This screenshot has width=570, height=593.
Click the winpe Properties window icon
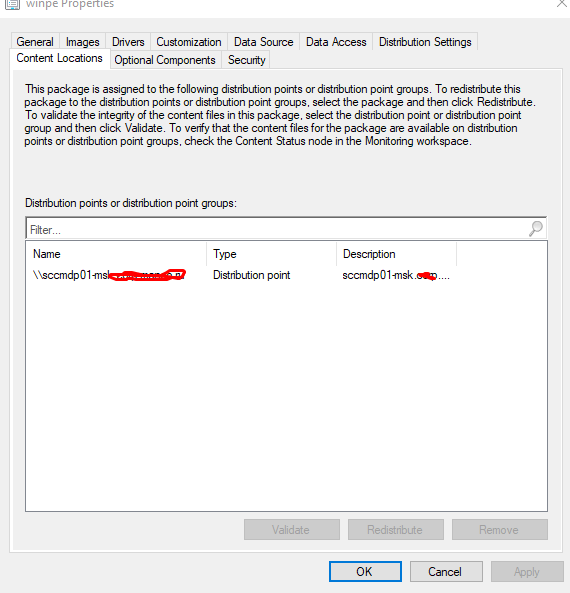point(12,5)
